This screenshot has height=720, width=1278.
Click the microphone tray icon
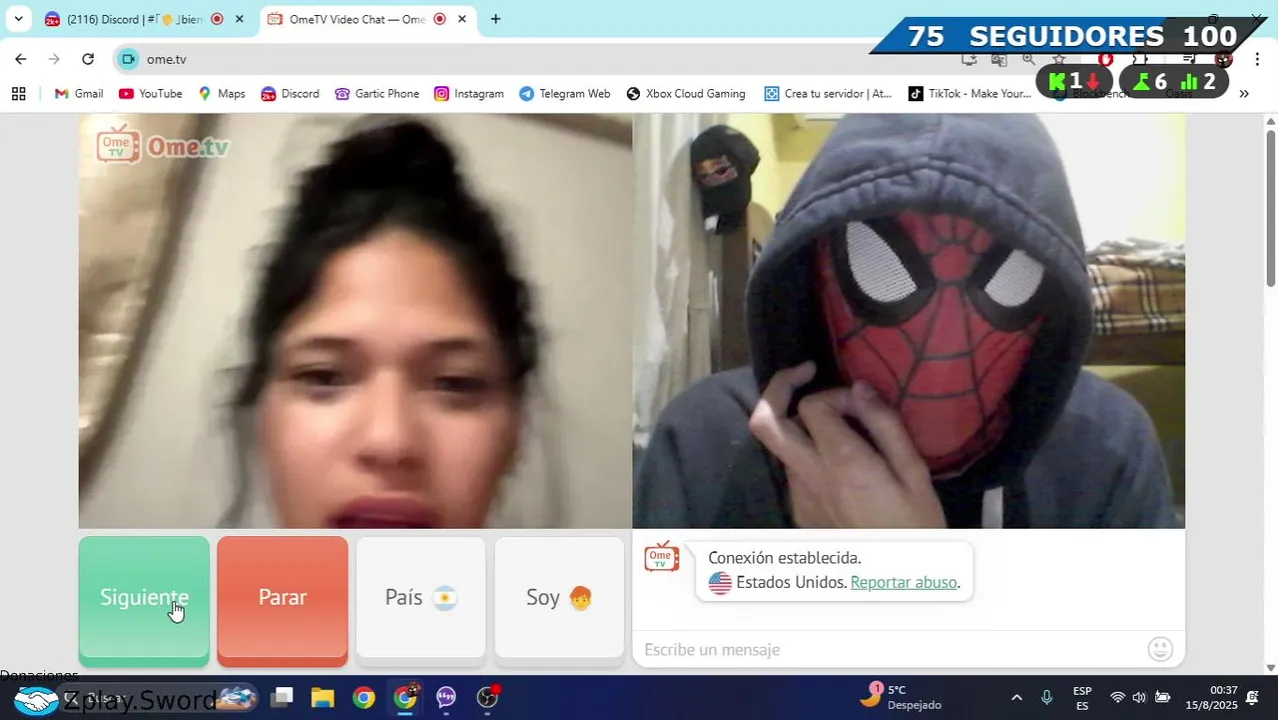1047,697
